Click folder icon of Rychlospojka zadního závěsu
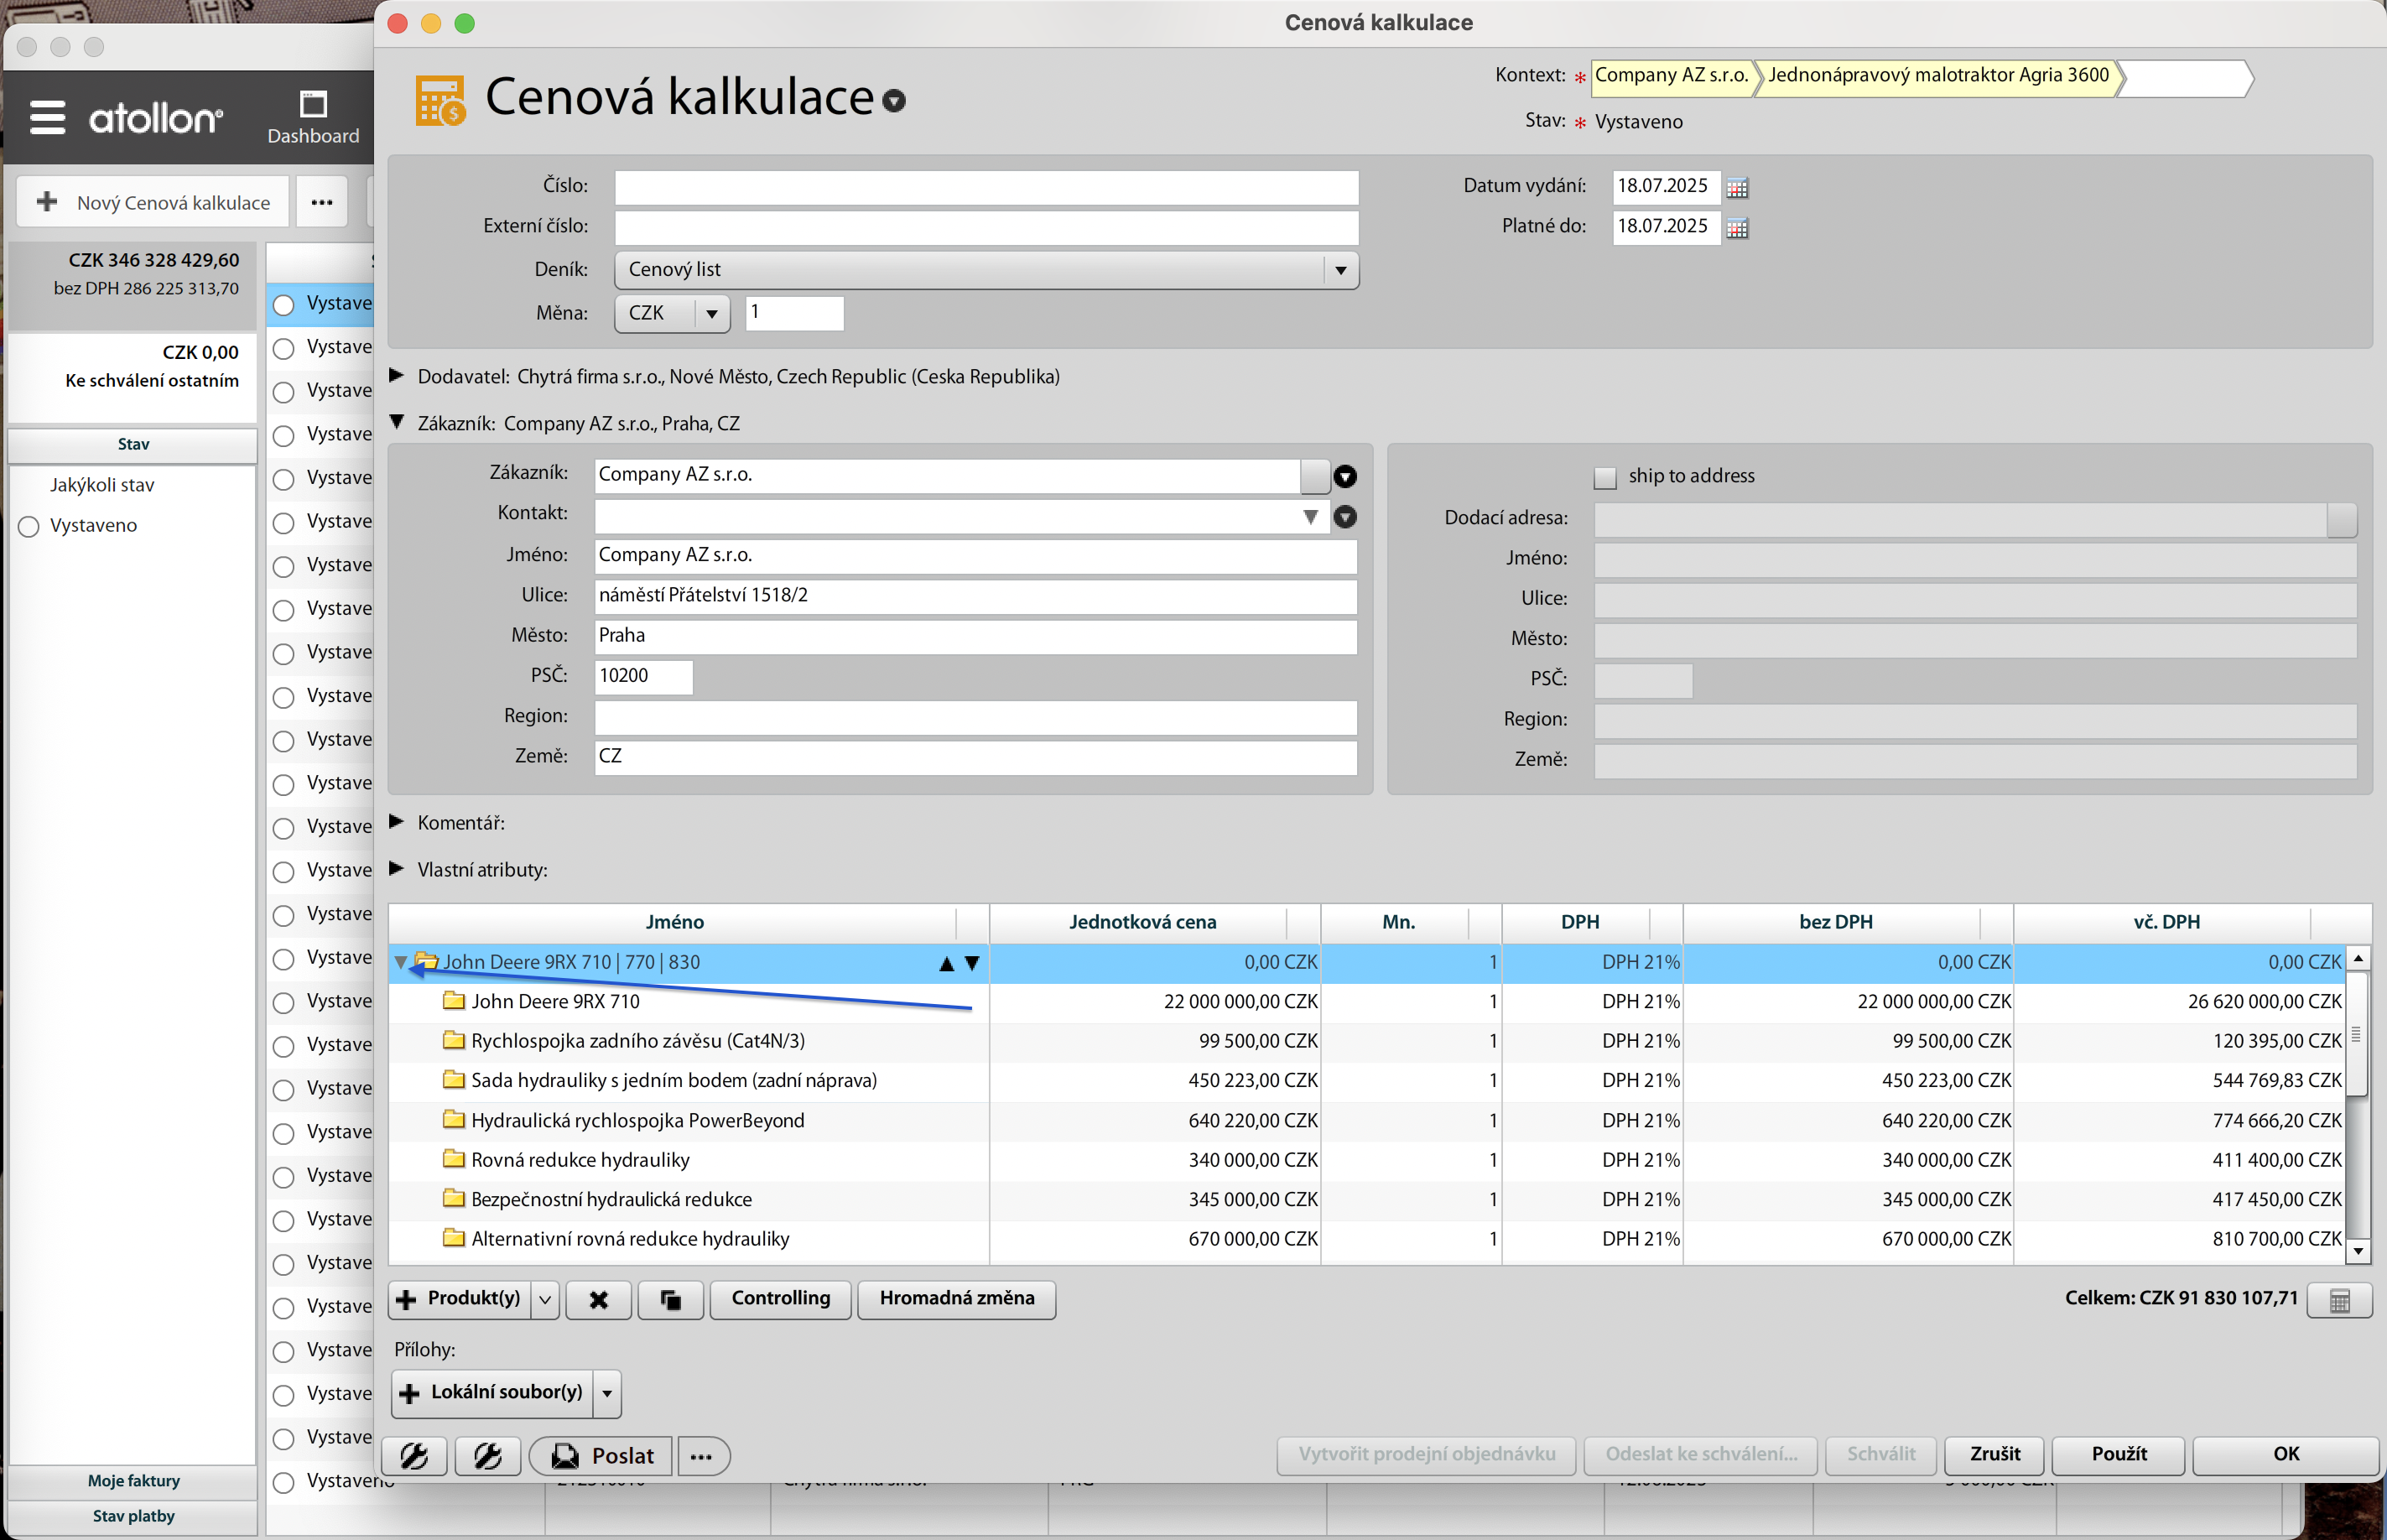The height and width of the screenshot is (1540, 2387). (x=454, y=1040)
